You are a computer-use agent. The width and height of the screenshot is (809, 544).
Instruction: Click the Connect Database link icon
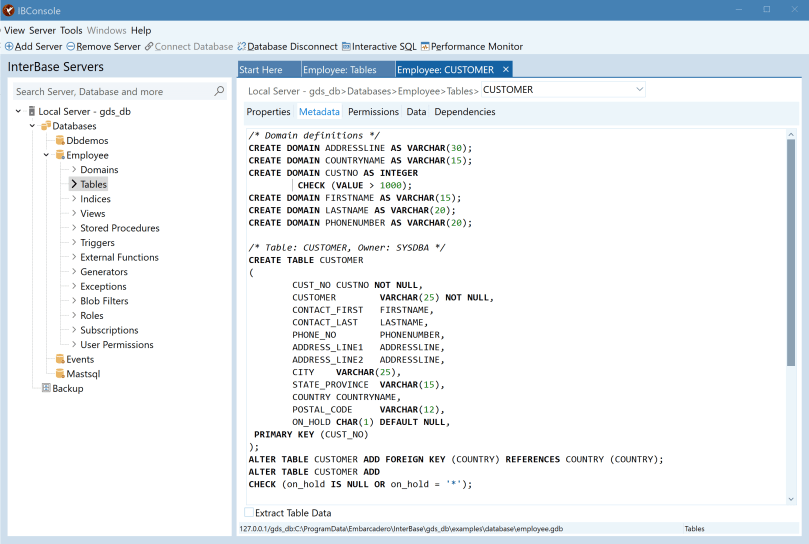[x=149, y=46]
